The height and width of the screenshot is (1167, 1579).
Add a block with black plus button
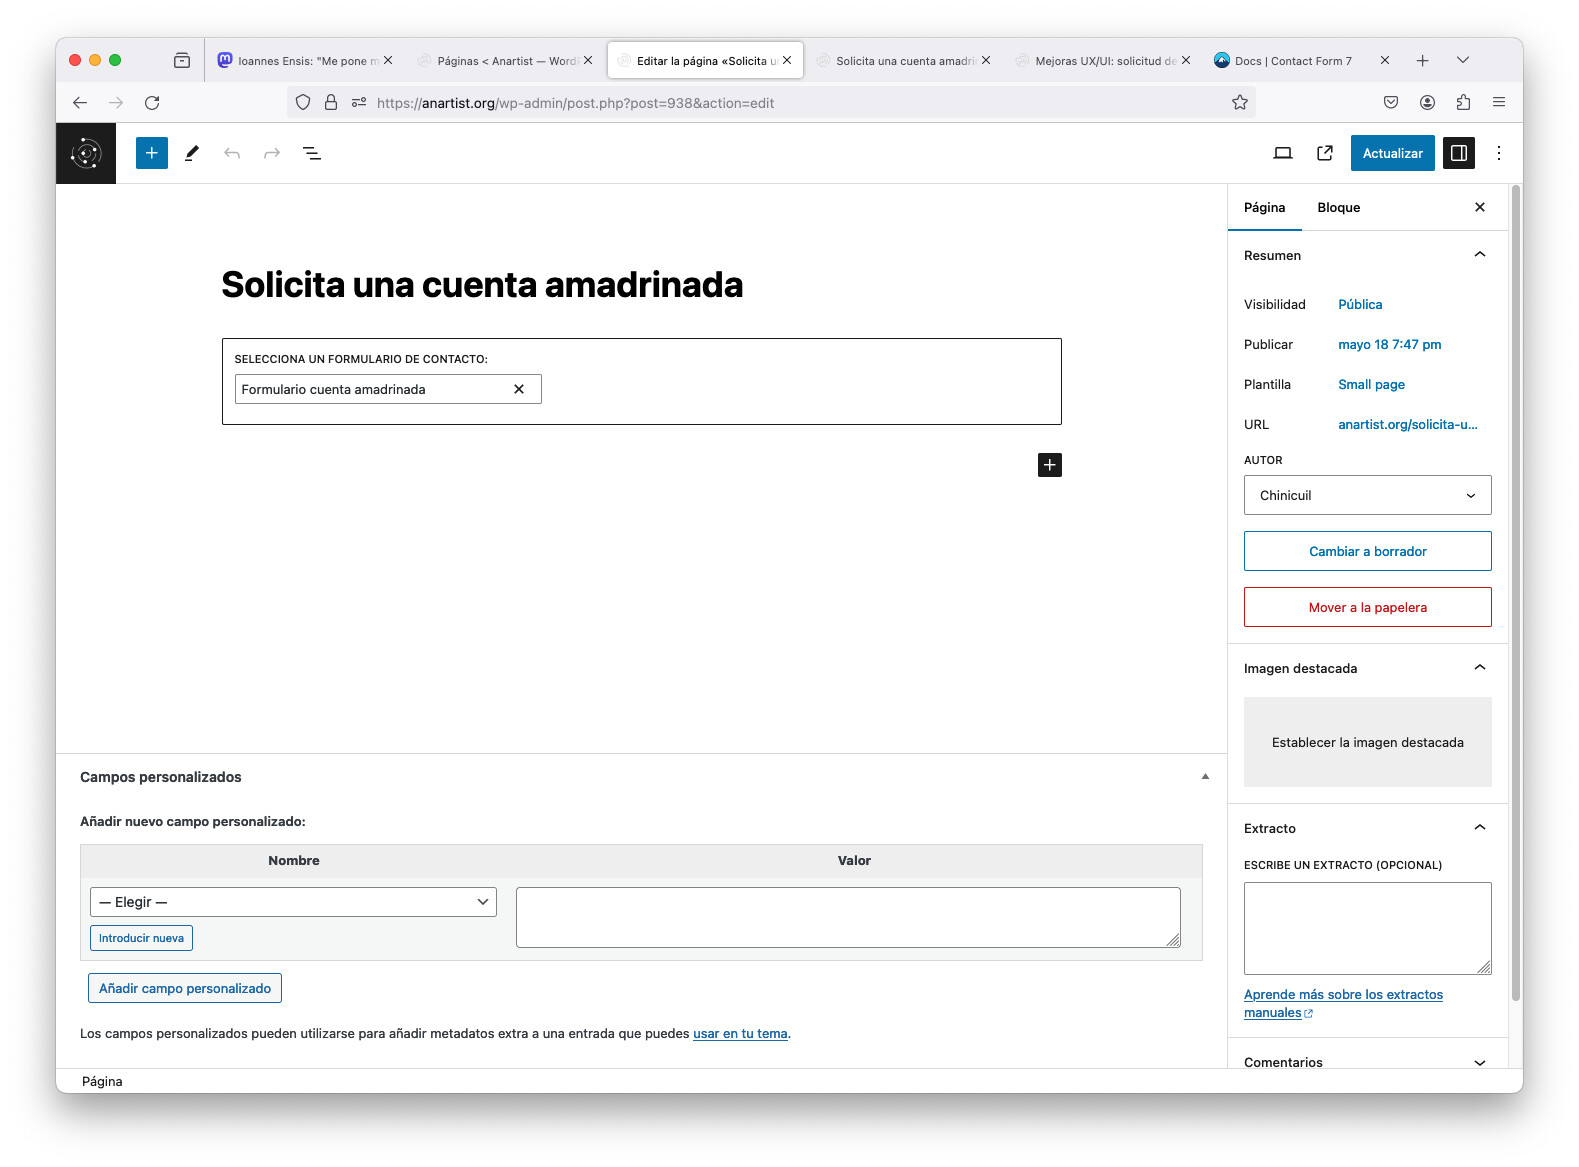(x=1050, y=465)
